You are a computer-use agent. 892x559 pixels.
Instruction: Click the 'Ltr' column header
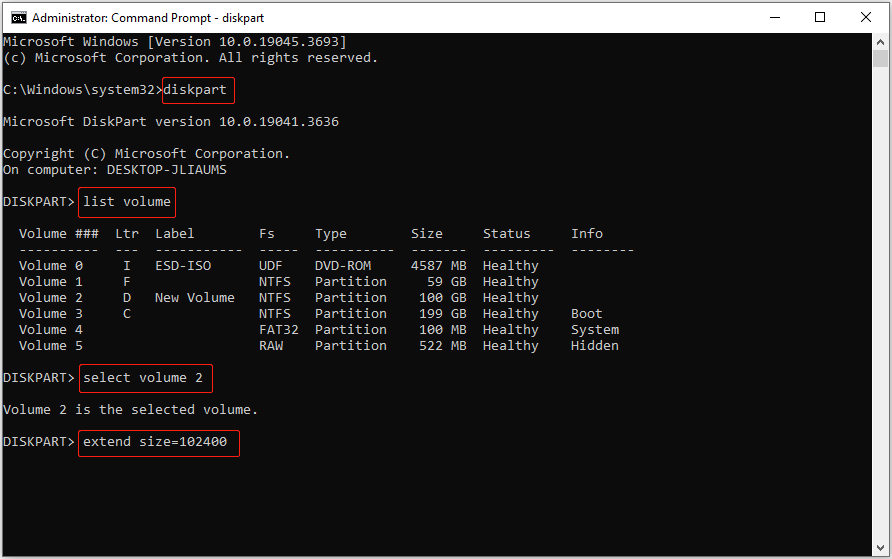tap(127, 234)
